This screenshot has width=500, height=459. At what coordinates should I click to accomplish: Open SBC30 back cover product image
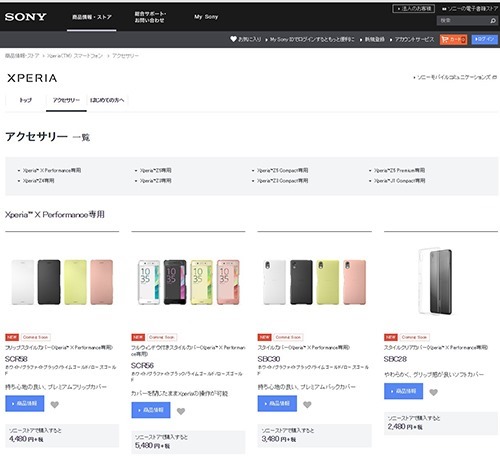coord(315,282)
